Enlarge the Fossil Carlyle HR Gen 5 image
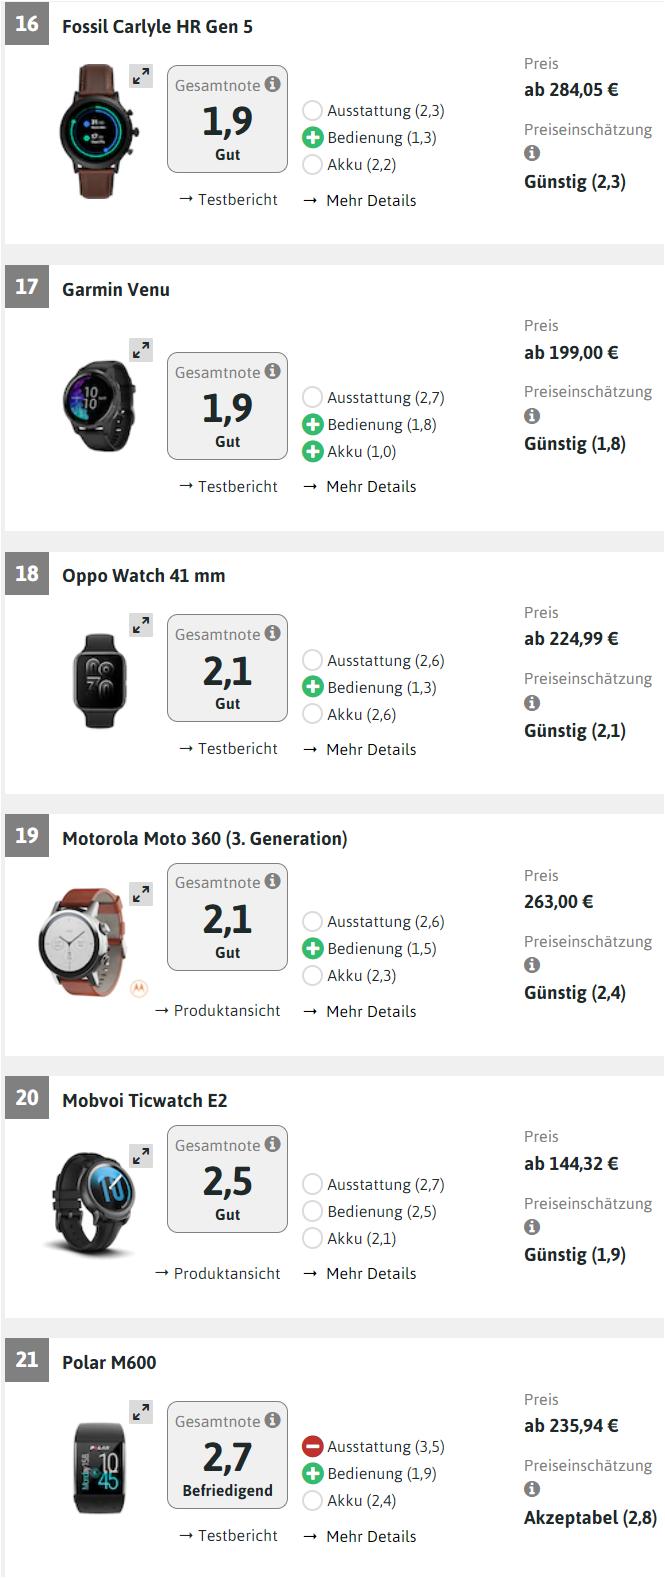 (141, 76)
